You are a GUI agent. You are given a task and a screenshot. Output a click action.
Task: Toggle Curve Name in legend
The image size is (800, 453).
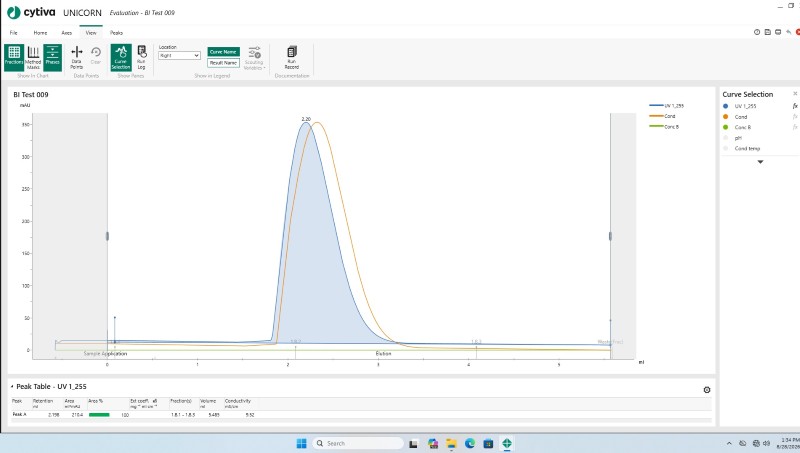pyautogui.click(x=223, y=52)
